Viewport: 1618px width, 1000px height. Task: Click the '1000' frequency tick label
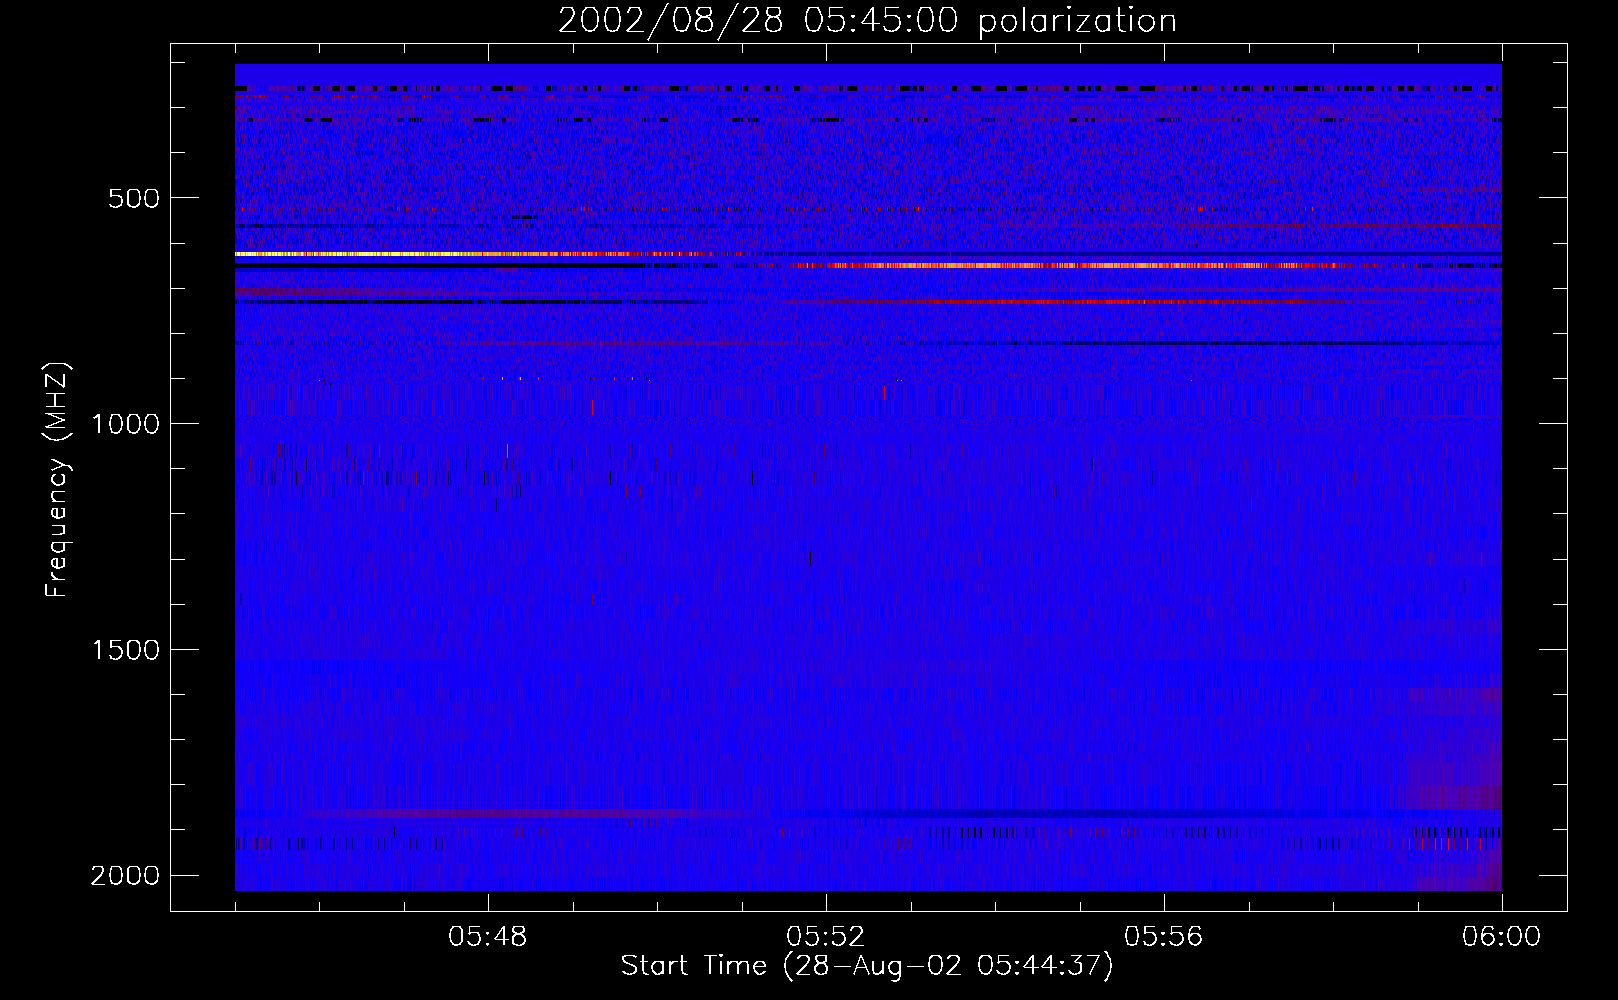(x=125, y=424)
